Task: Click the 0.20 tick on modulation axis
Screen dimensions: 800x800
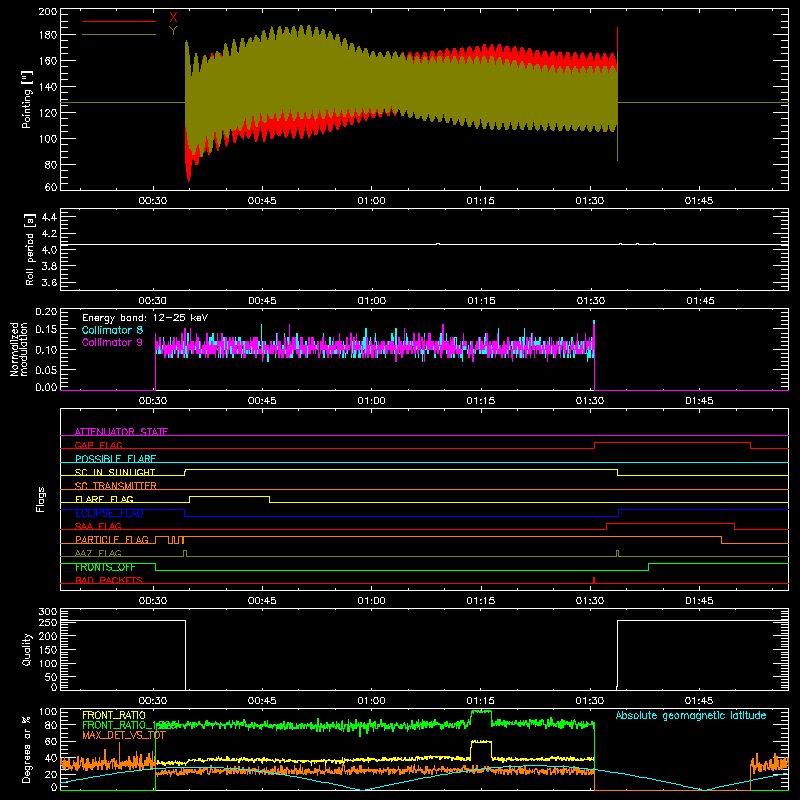Action: (x=46, y=312)
